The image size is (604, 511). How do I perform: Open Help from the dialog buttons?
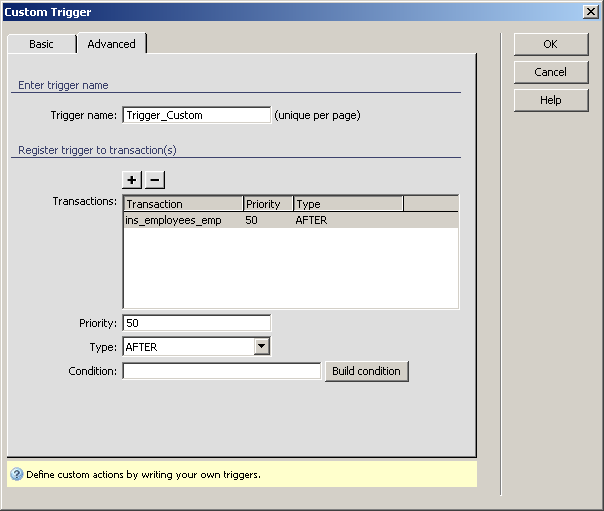[x=550, y=100]
